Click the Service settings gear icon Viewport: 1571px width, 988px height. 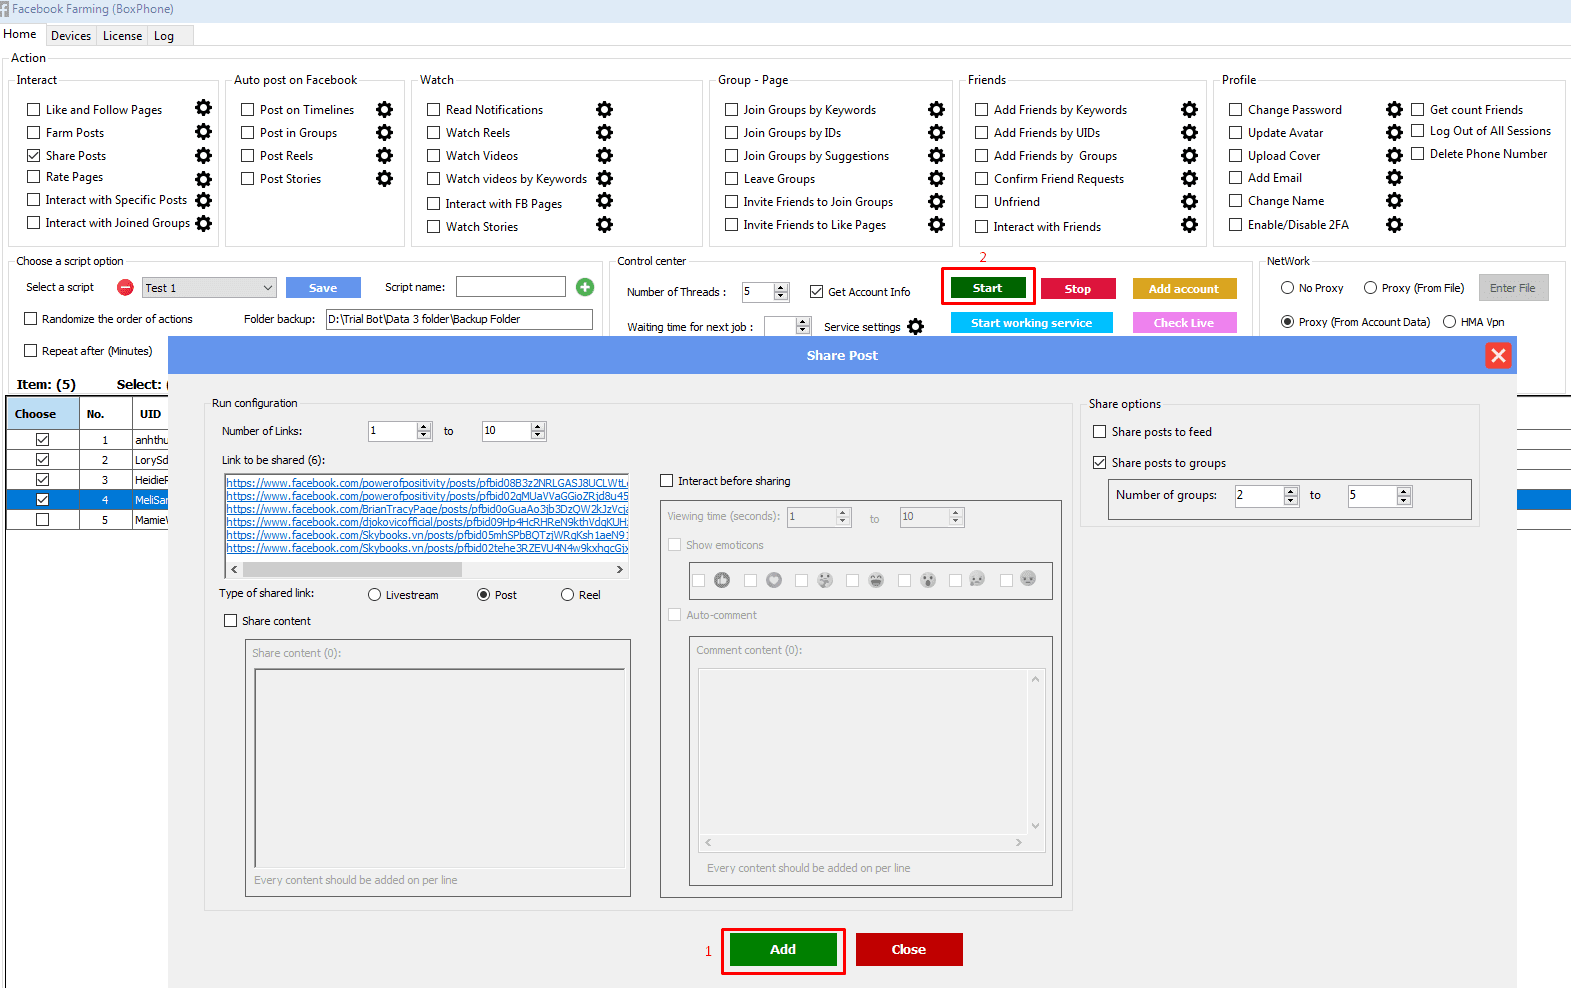click(x=916, y=326)
